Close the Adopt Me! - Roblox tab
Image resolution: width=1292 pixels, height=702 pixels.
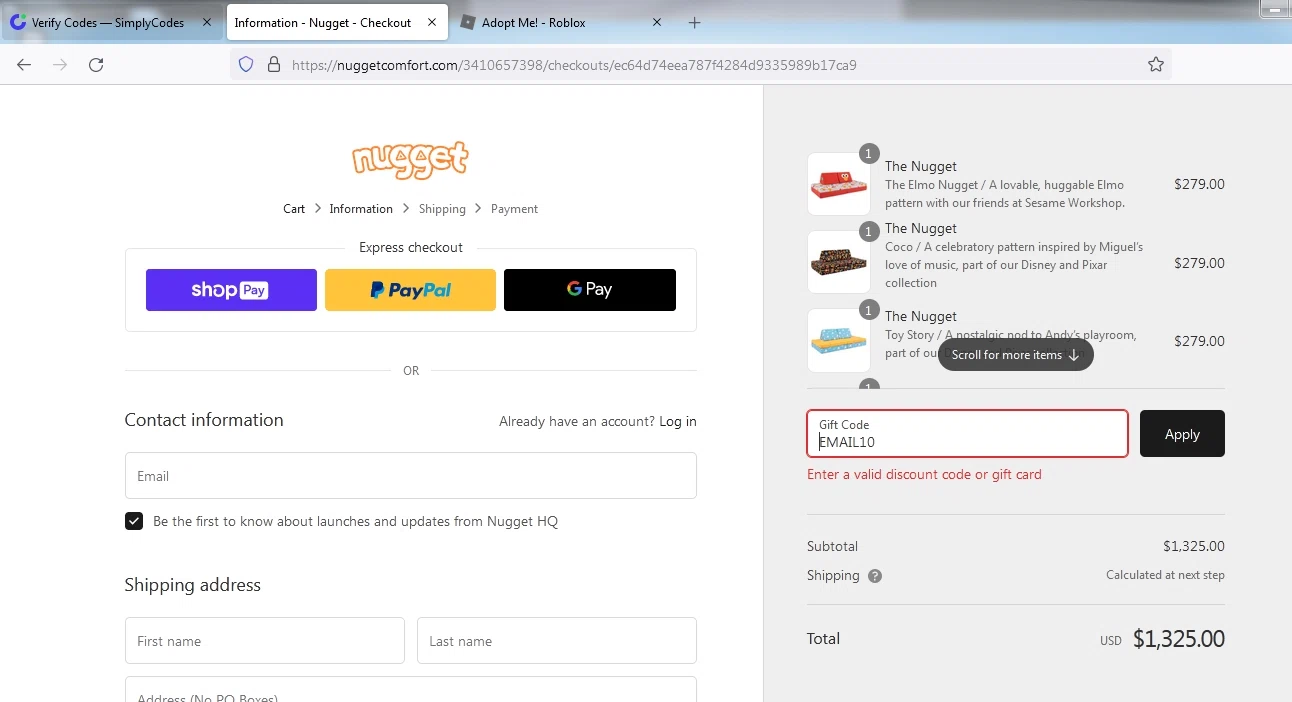(657, 22)
